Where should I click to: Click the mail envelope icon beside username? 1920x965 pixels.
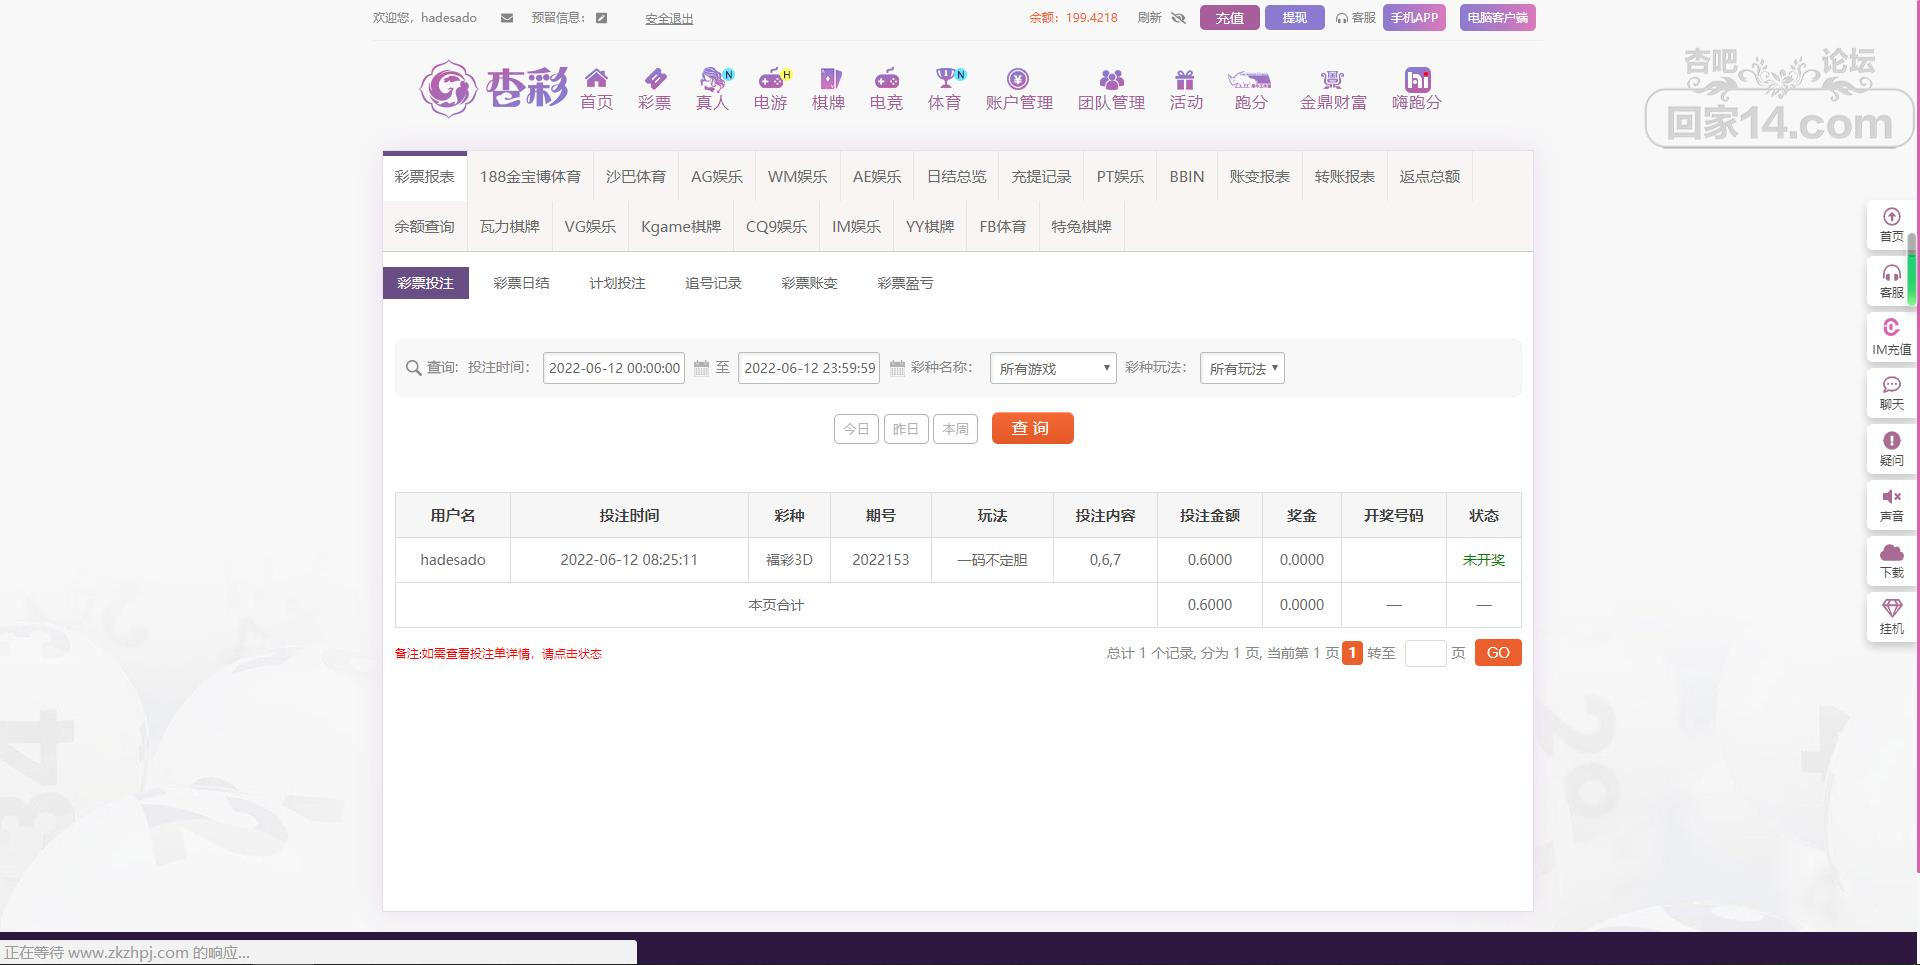507,18
